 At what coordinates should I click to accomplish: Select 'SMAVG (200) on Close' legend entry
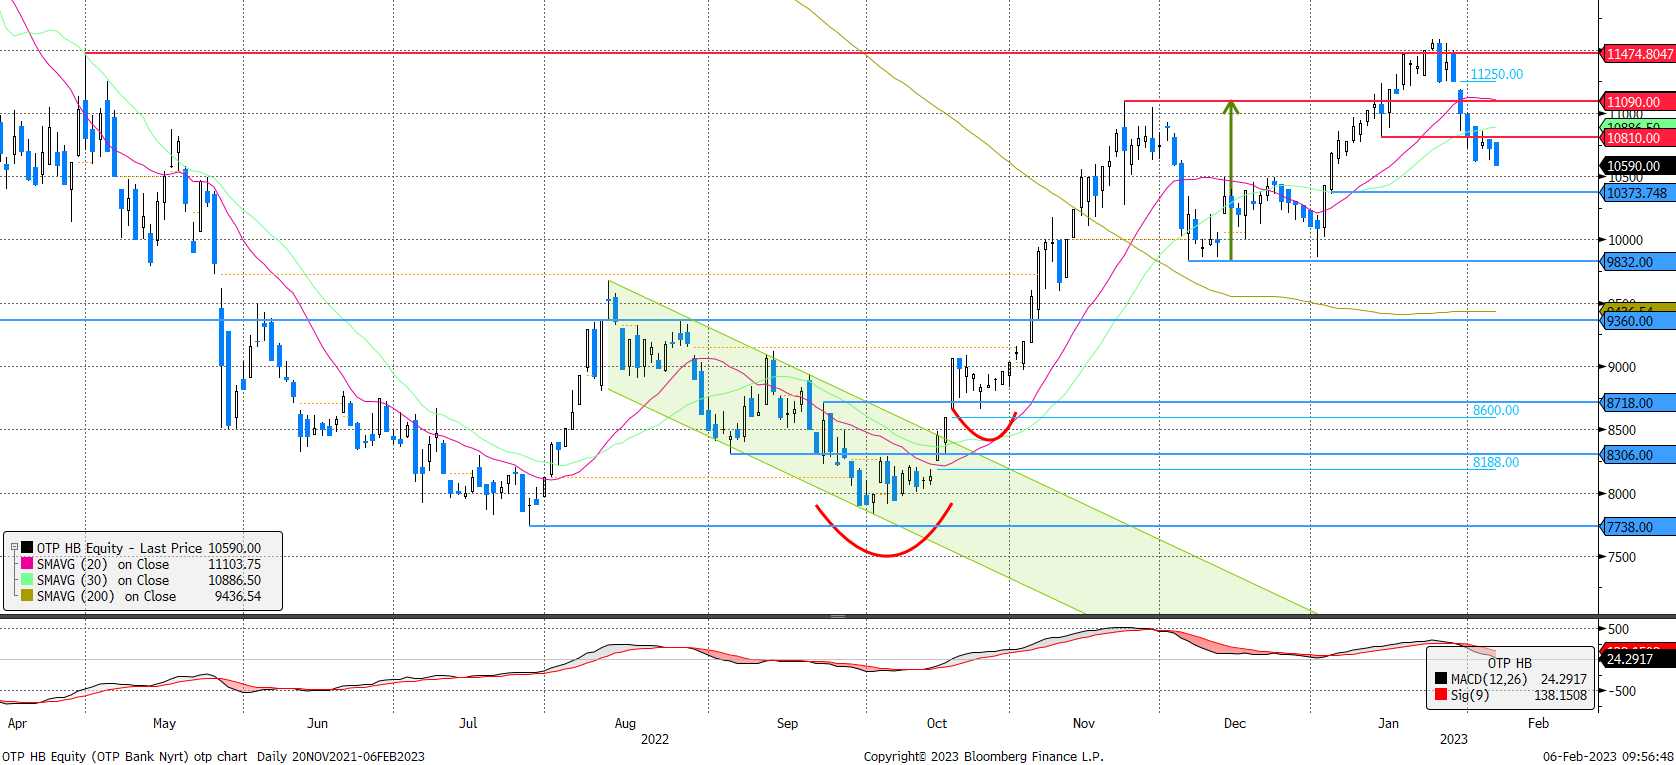(106, 596)
